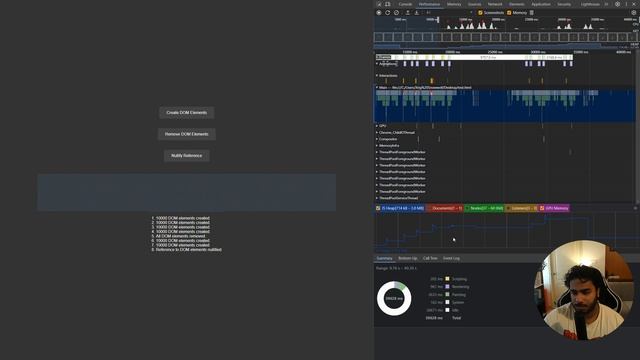
Task: Open the Sources tab
Action: click(474, 4)
